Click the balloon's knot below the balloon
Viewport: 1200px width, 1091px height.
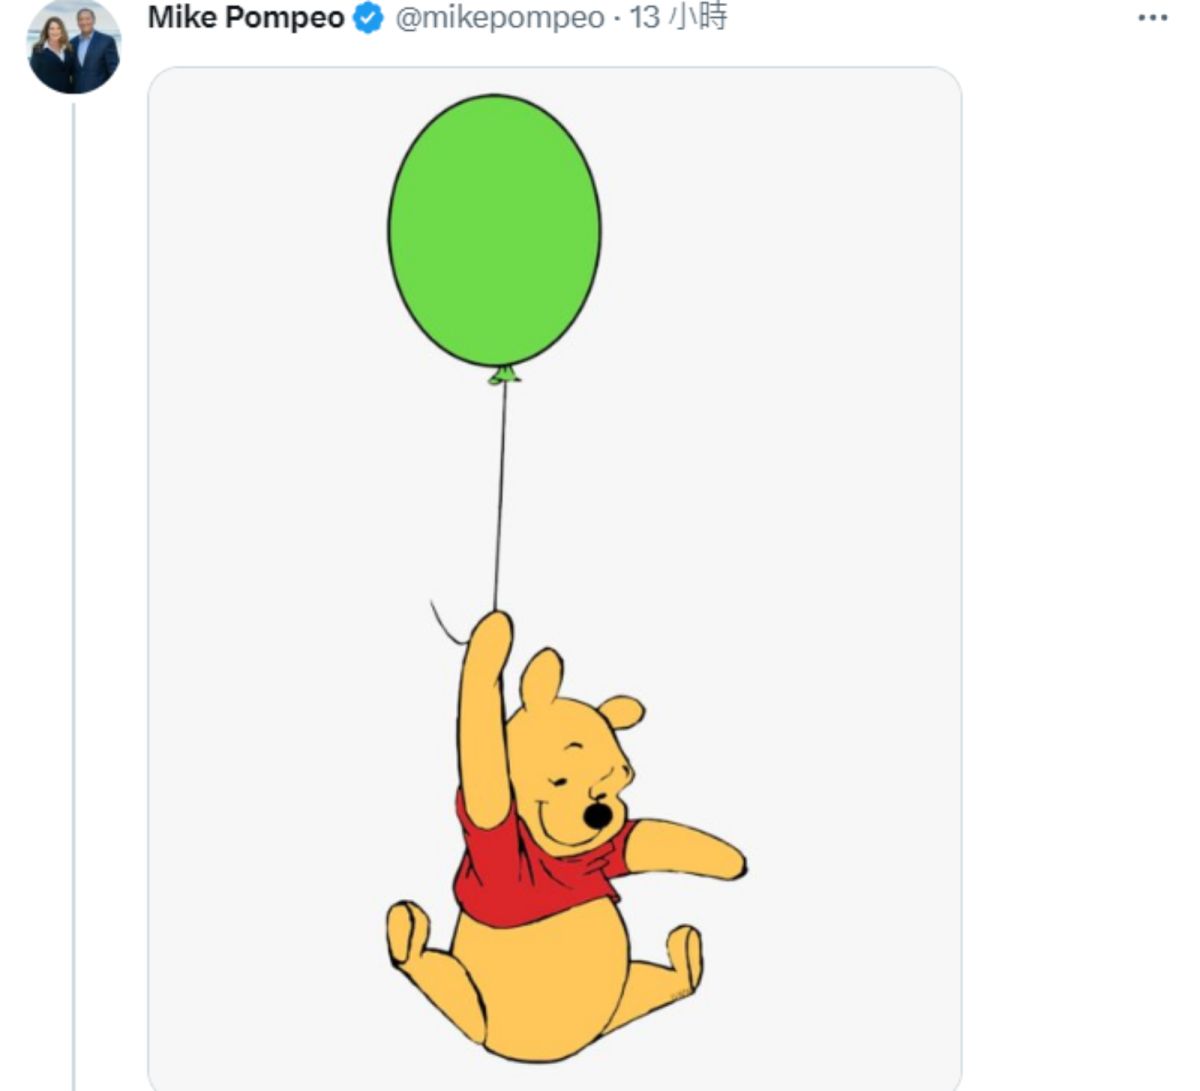tap(504, 375)
